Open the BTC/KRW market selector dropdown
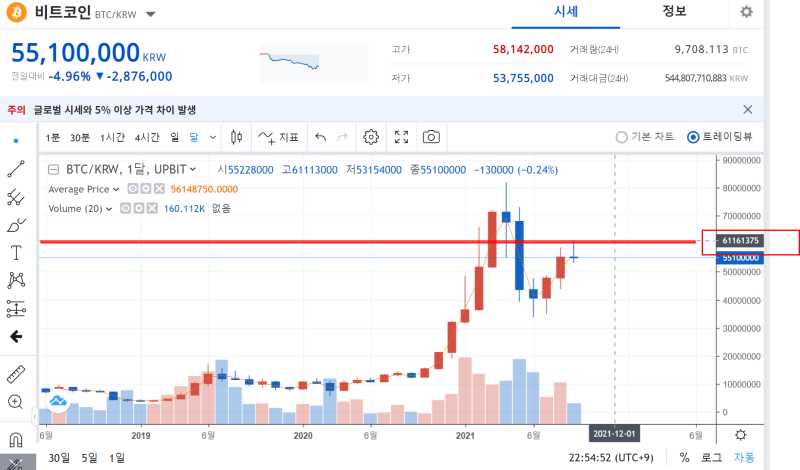Screen dimensions: 800x470 151,14
